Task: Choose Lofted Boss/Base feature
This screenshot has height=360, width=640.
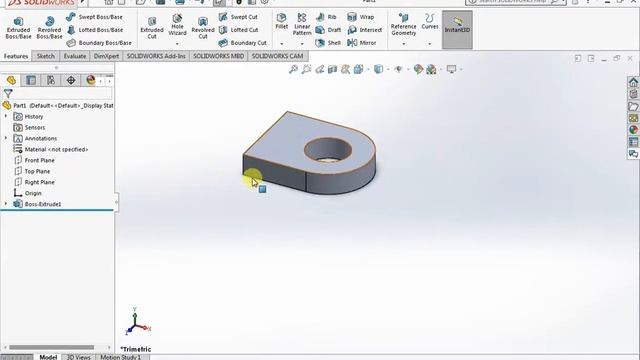Action: [x=95, y=30]
